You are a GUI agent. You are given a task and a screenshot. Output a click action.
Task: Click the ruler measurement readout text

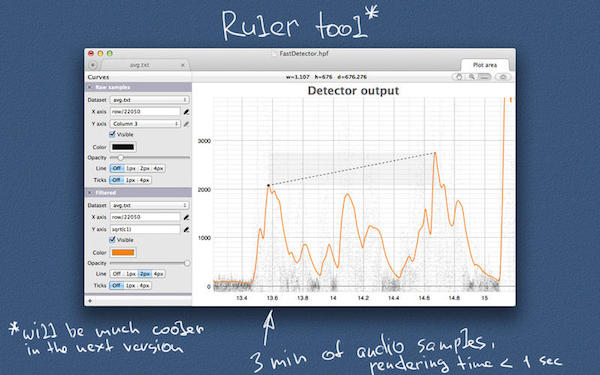click(x=326, y=77)
